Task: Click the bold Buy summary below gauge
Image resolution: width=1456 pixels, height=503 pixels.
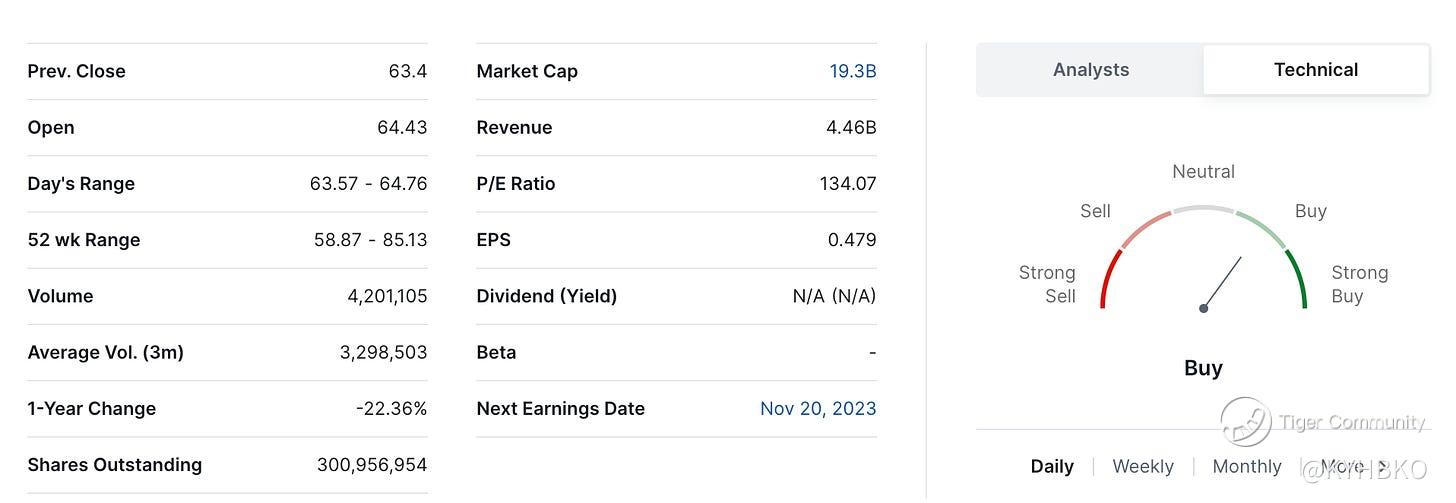Action: (x=1203, y=368)
